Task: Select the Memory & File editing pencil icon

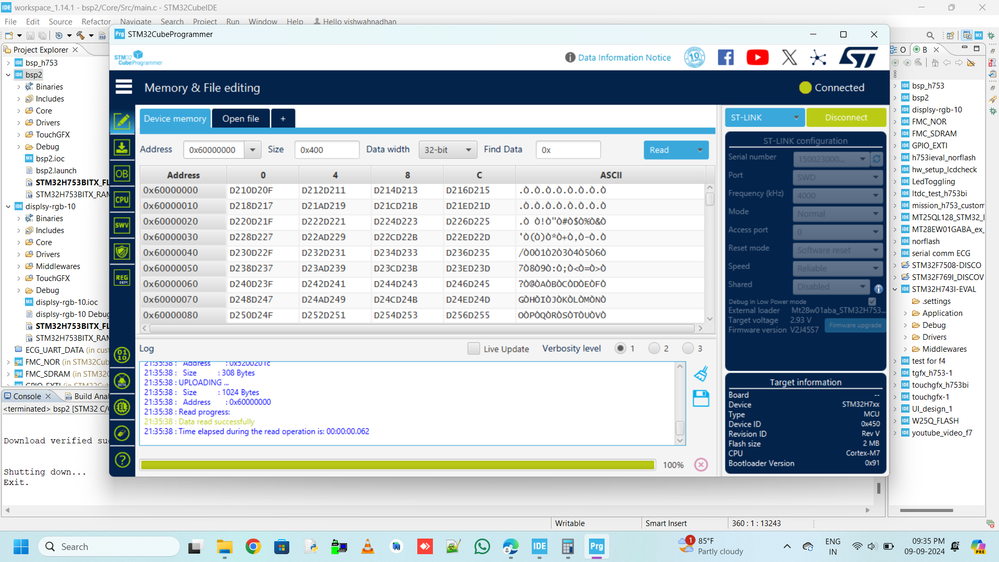Action: point(122,121)
